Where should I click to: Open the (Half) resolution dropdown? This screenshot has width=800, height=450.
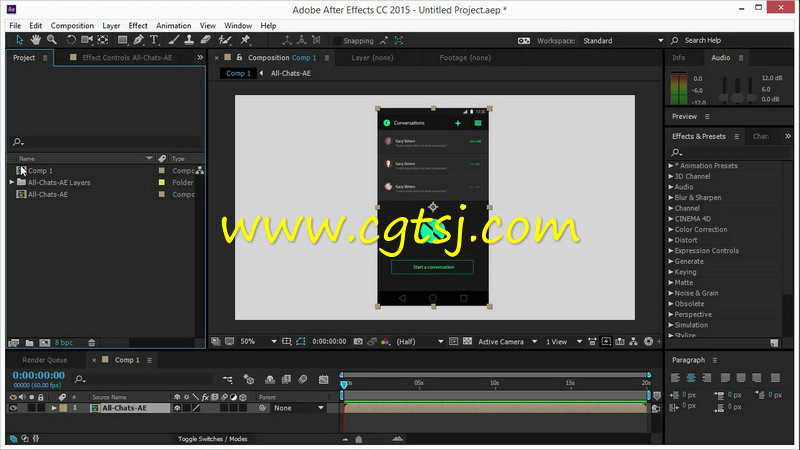pos(420,341)
